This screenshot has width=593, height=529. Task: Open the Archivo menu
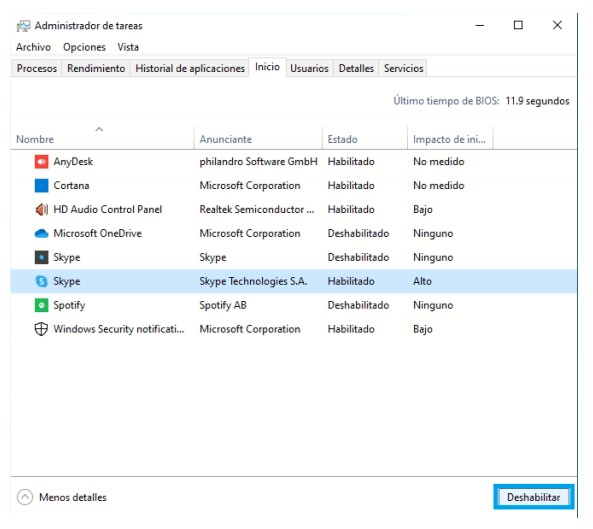pyautogui.click(x=33, y=47)
